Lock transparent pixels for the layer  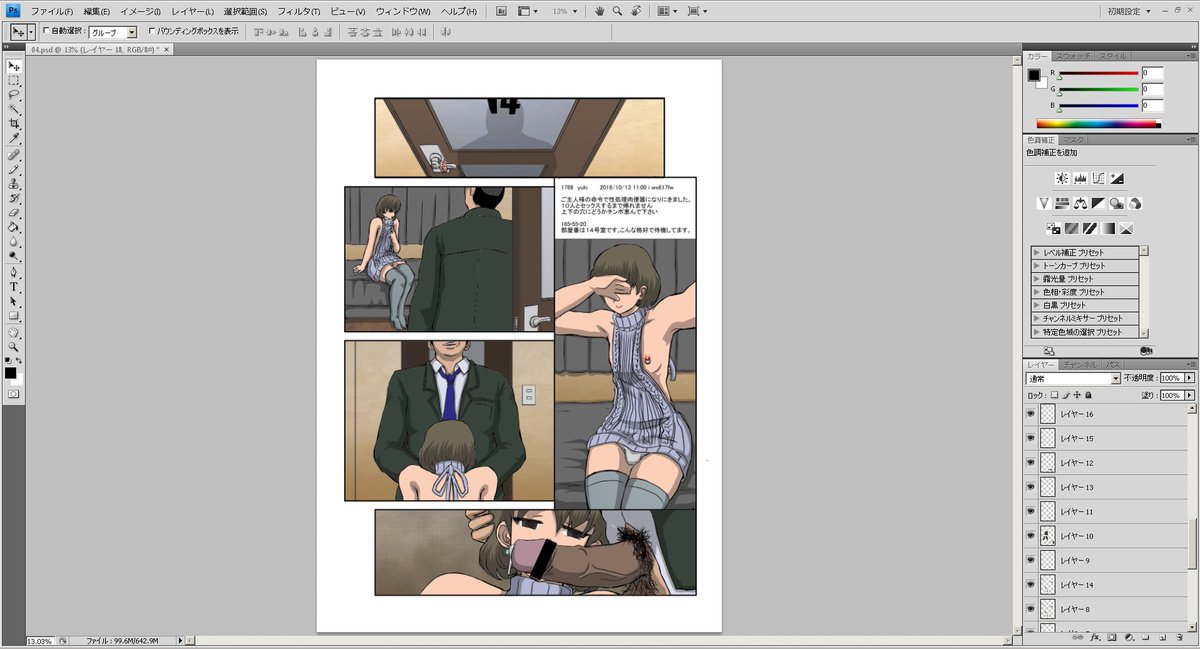(1054, 395)
